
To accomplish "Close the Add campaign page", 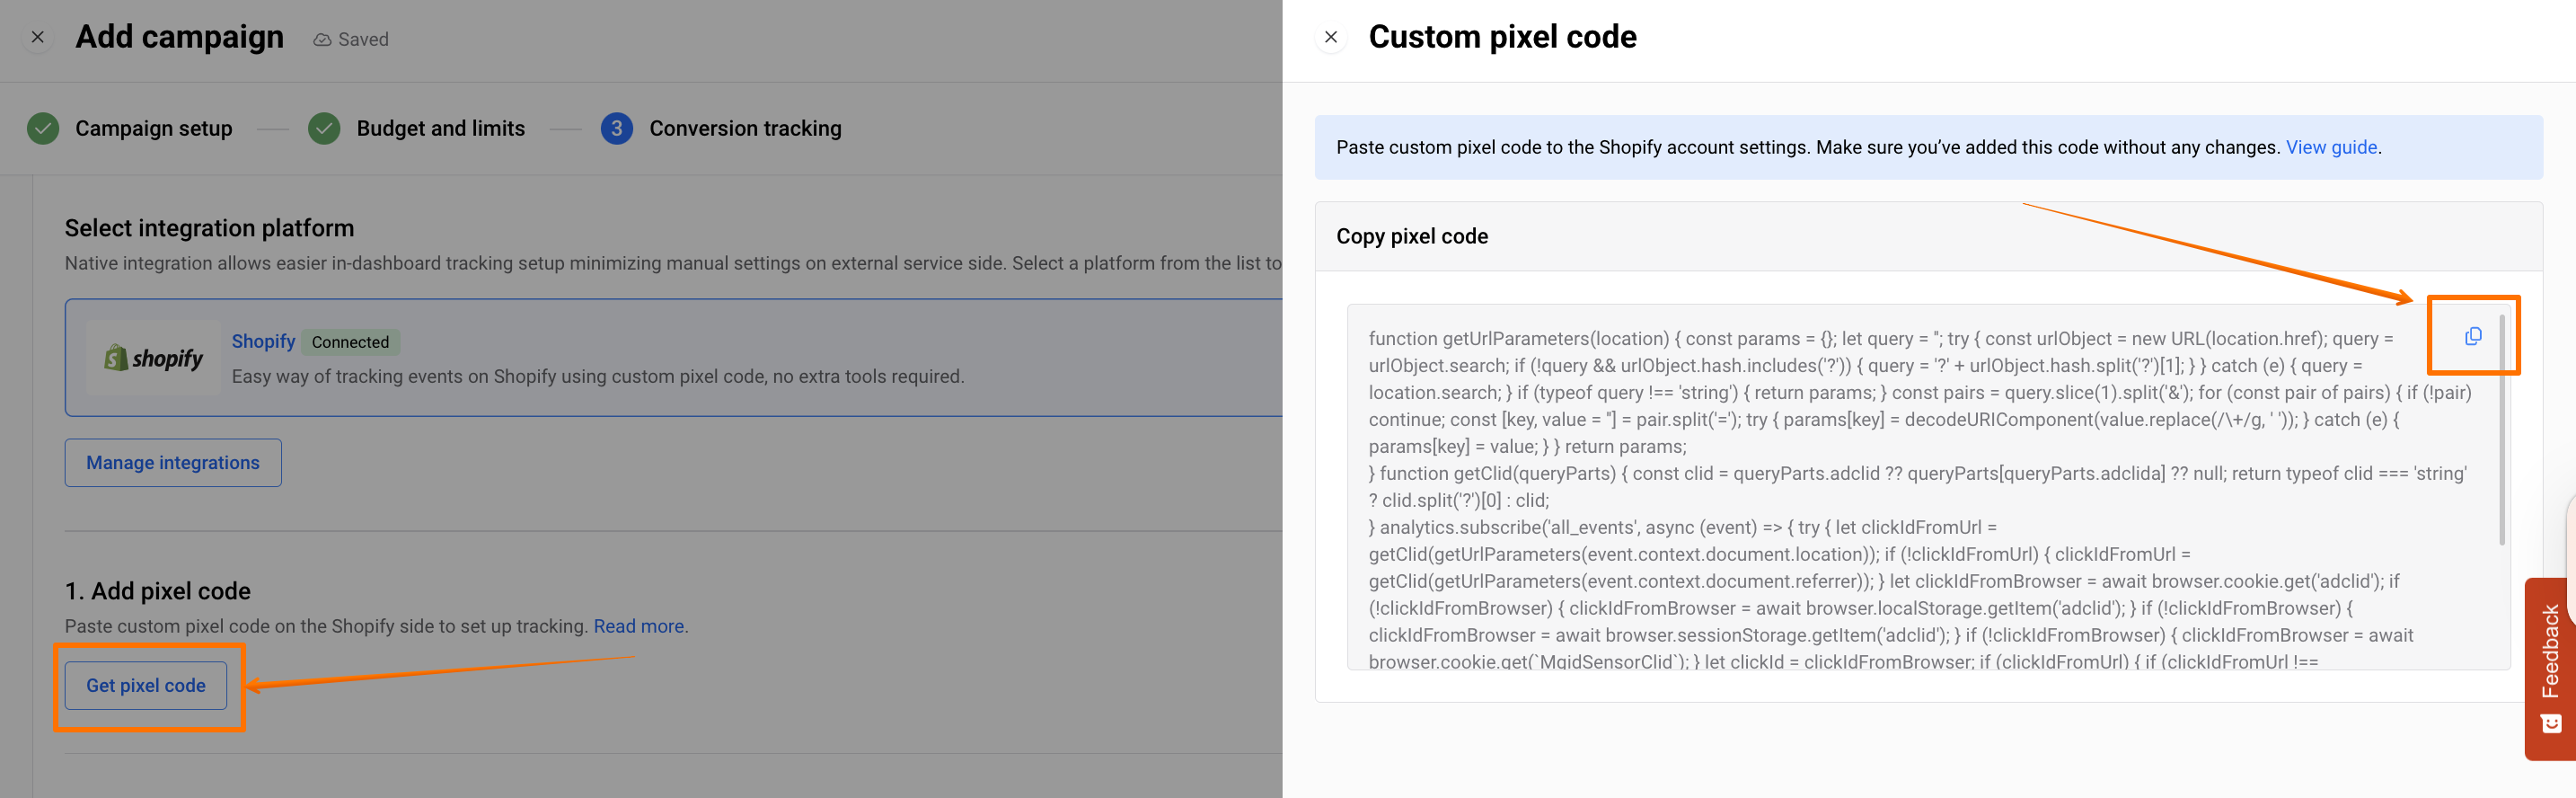I will [37, 37].
